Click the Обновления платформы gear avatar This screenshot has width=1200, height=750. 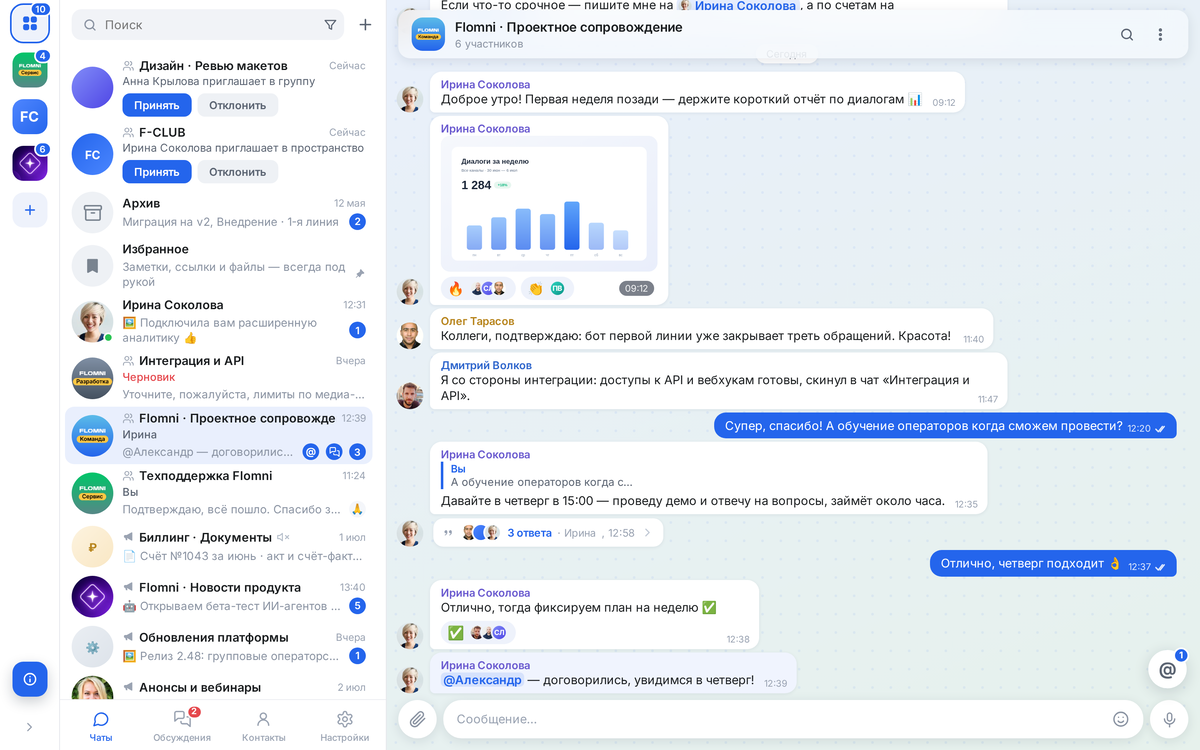[x=92, y=647]
